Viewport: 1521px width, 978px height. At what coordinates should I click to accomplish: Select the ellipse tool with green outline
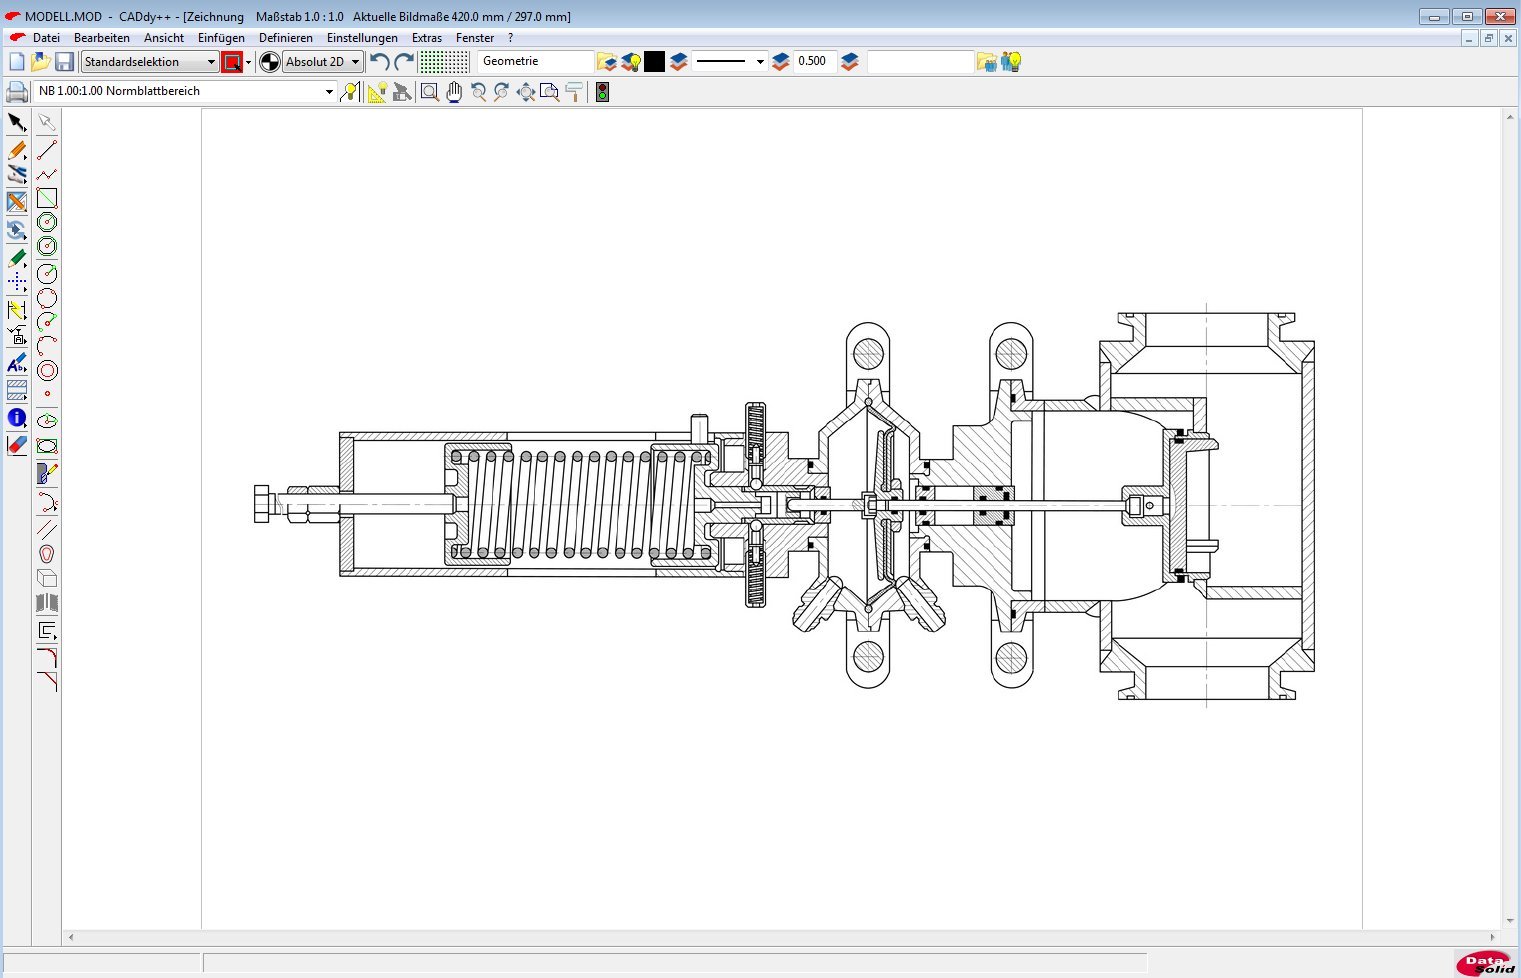47,446
